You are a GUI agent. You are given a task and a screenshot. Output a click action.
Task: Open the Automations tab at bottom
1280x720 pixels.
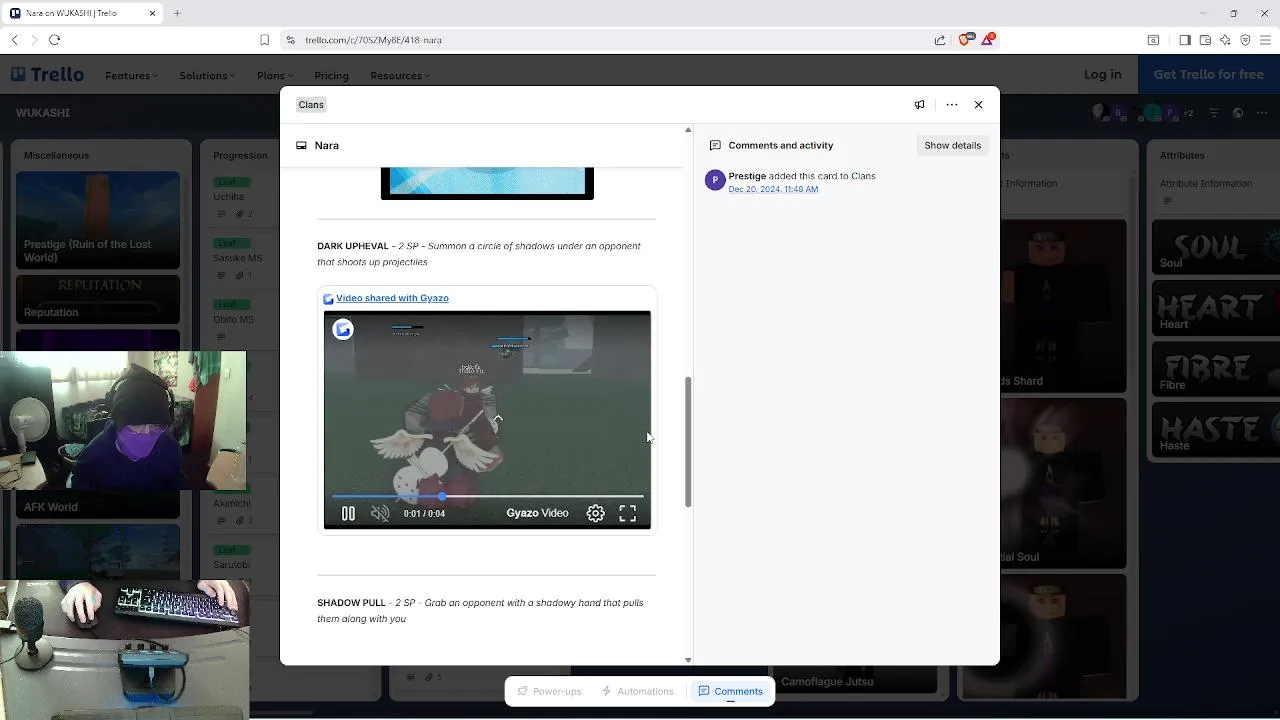pos(637,691)
